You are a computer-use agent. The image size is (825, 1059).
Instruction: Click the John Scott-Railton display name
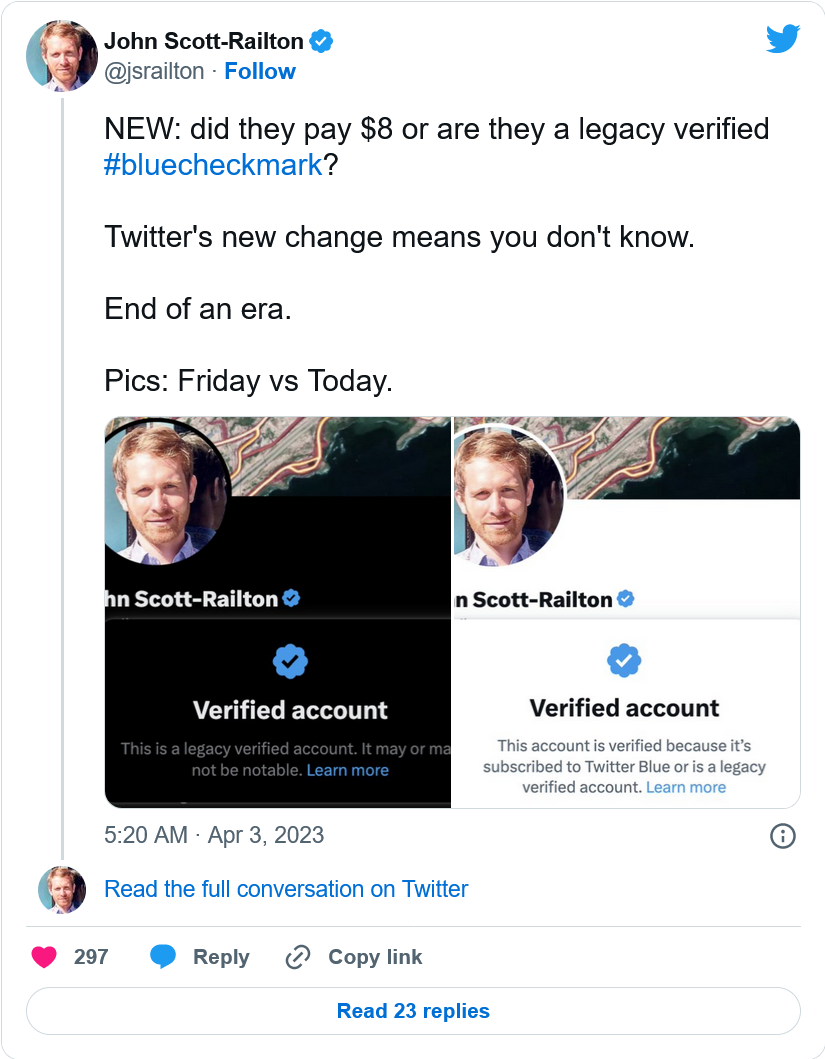[x=204, y=41]
